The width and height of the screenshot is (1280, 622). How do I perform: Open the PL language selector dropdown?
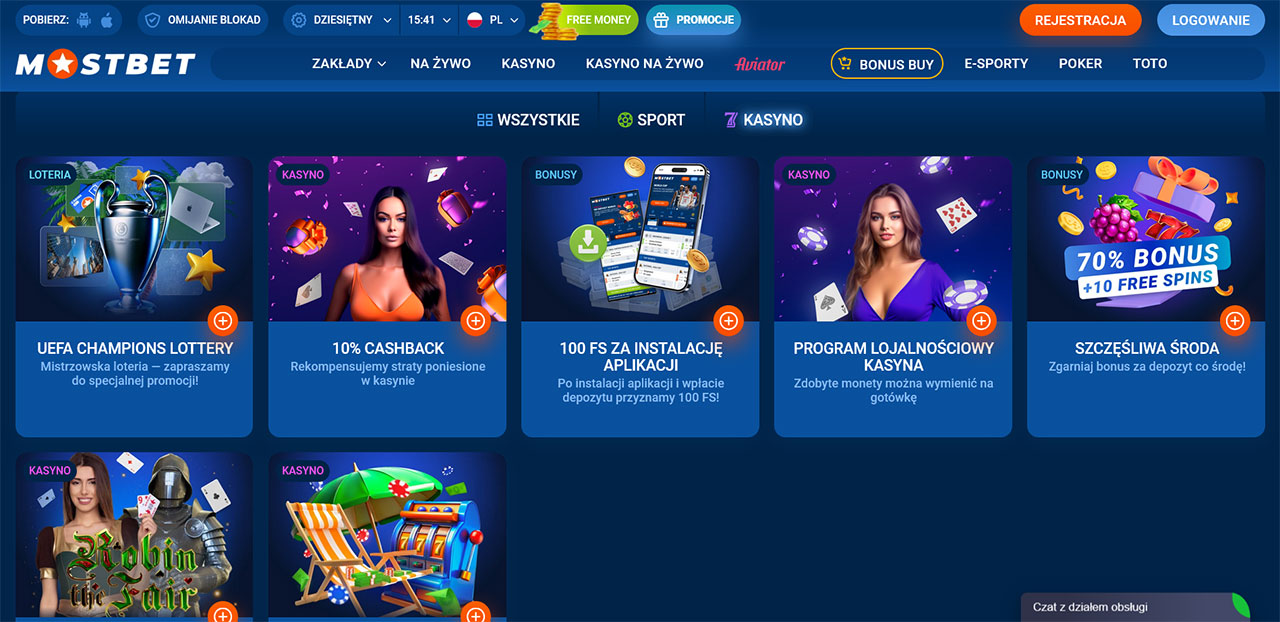click(x=493, y=20)
